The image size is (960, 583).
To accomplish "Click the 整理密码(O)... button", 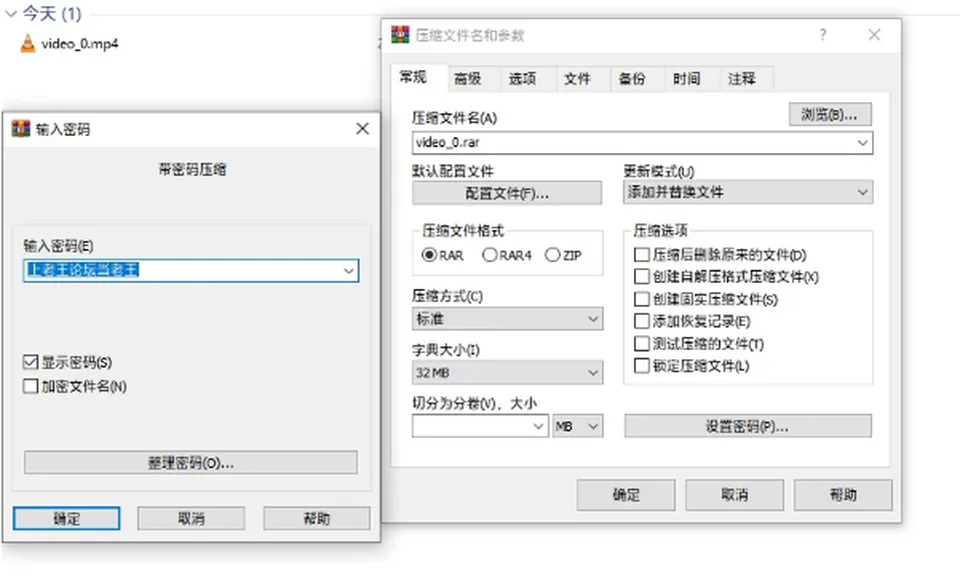I will (x=190, y=463).
